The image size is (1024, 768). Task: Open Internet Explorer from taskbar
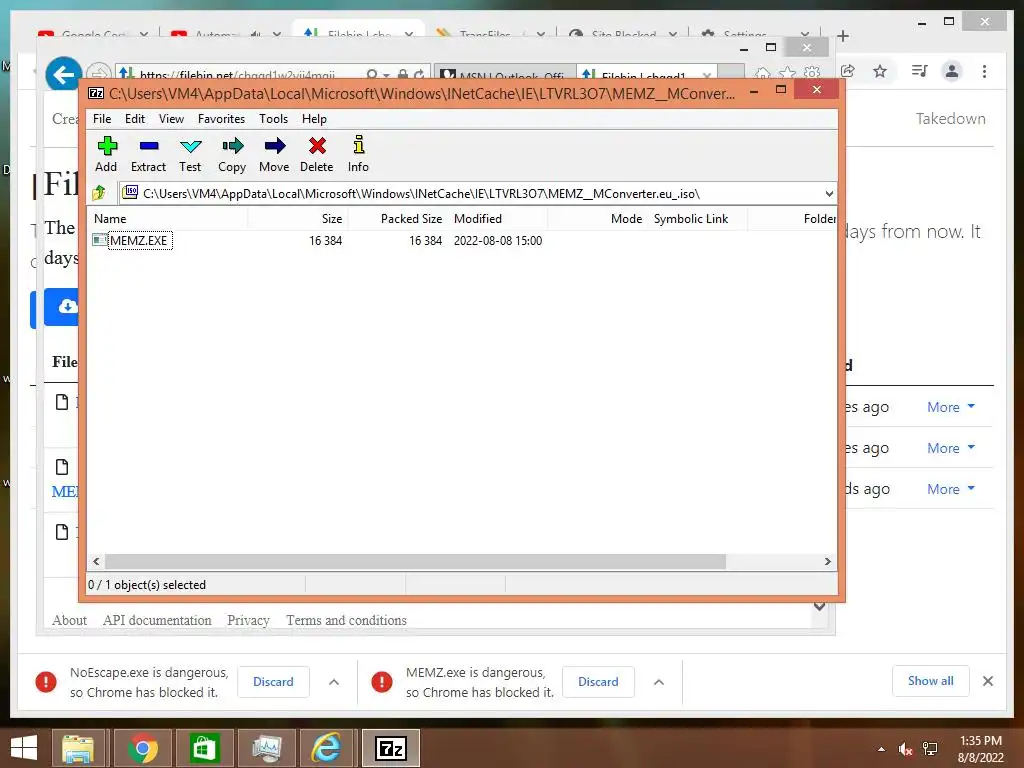[x=325, y=748]
